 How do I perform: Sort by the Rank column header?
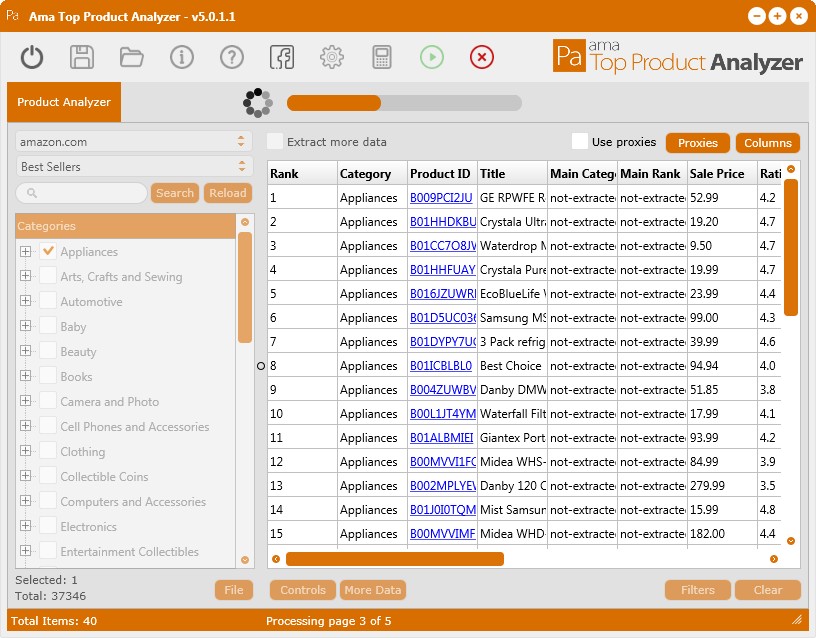tap(302, 173)
